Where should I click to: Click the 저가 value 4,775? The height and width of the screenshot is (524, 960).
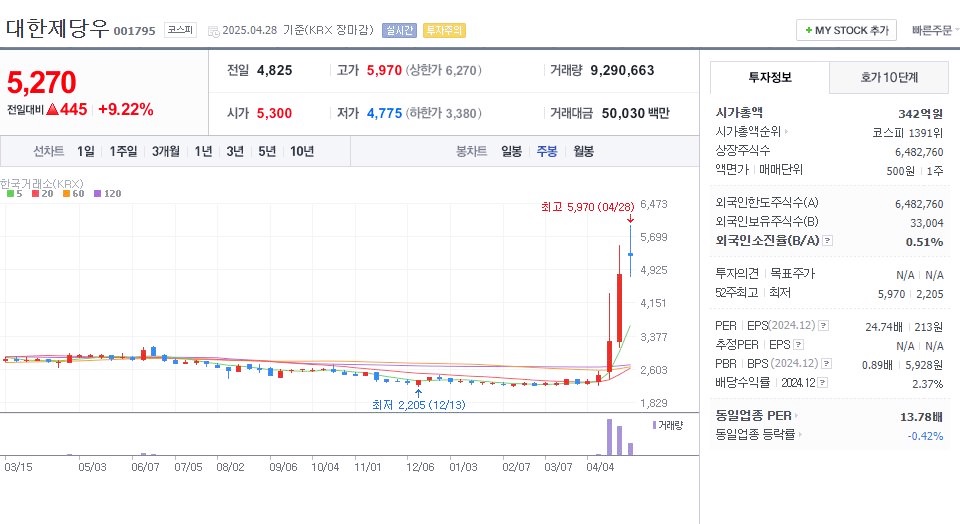tap(384, 113)
